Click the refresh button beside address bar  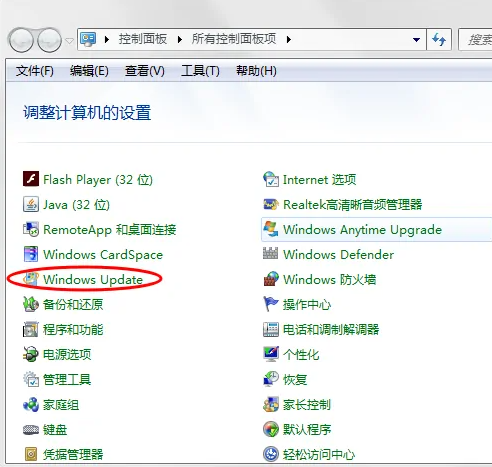[439, 40]
